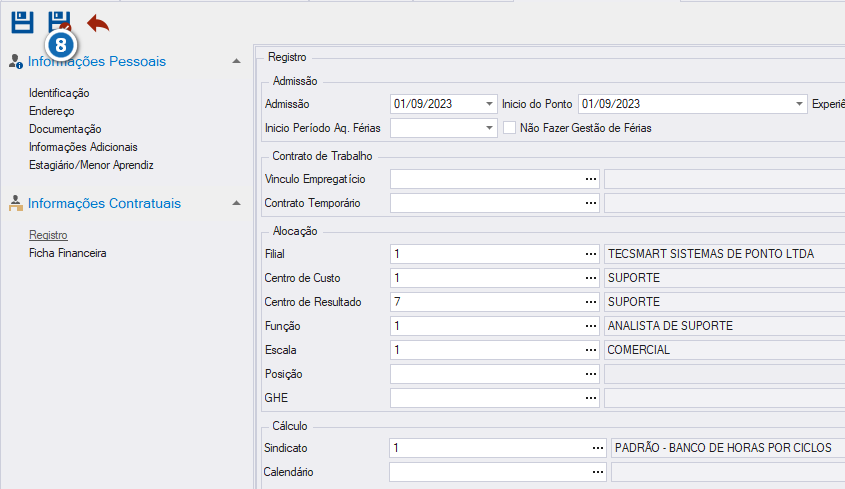The height and width of the screenshot is (489, 845).
Task: Click the Save and close floppy icon
Action: (x=59, y=22)
